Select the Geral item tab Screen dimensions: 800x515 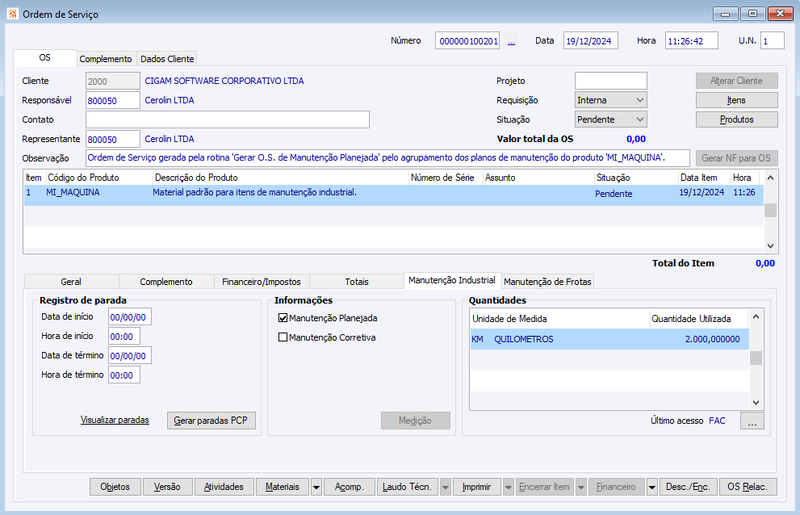pyautogui.click(x=71, y=282)
